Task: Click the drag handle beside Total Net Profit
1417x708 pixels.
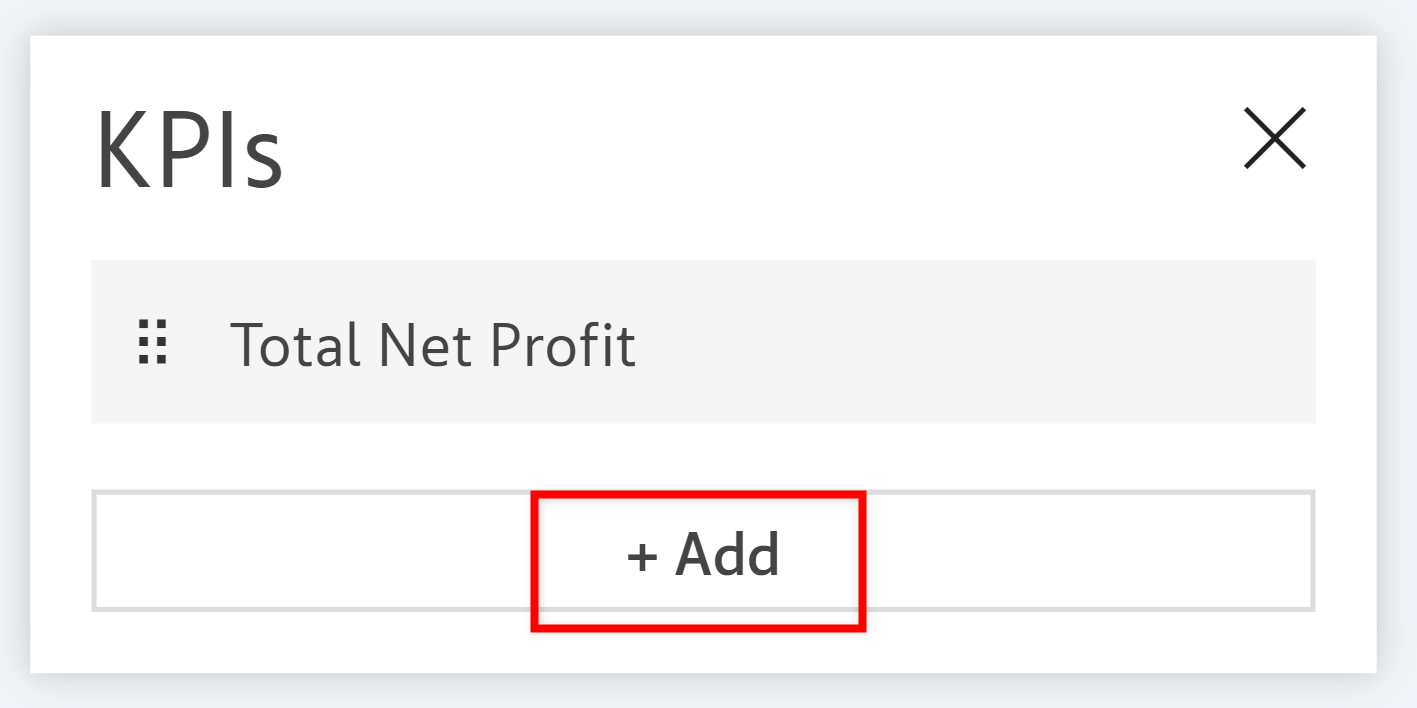Action: click(152, 343)
